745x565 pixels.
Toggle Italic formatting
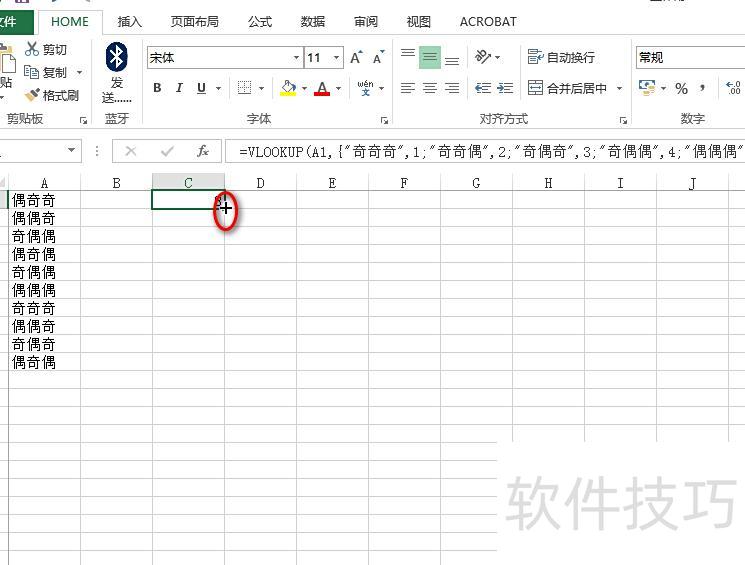tap(179, 88)
